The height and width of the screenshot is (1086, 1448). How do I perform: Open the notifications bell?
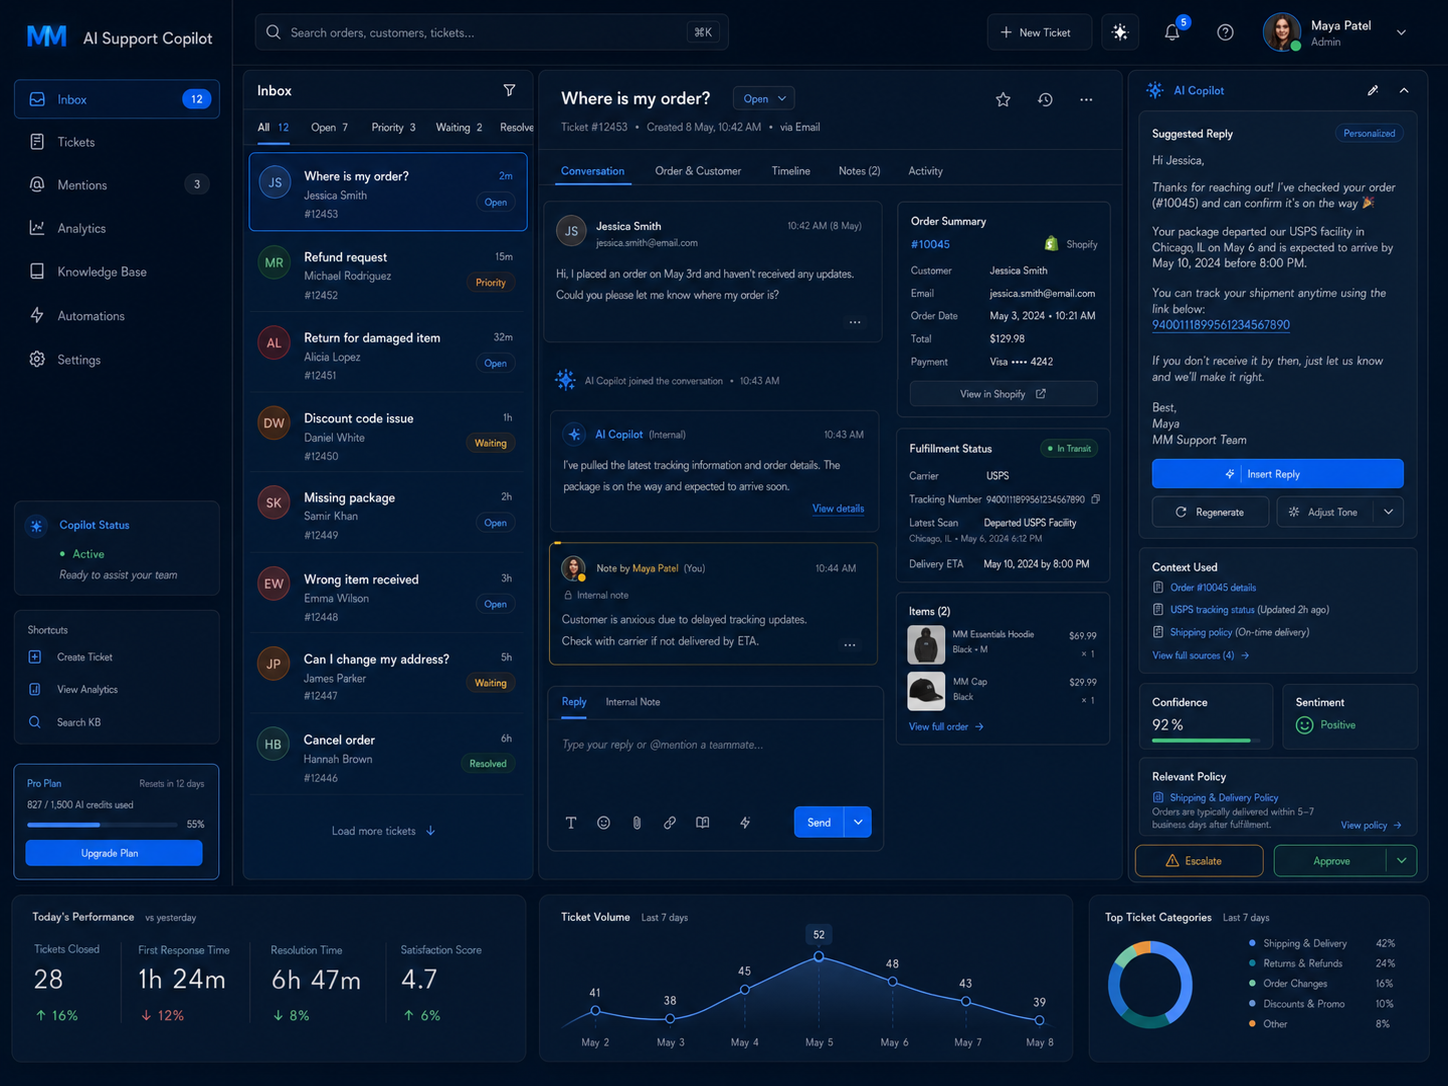[x=1172, y=32]
